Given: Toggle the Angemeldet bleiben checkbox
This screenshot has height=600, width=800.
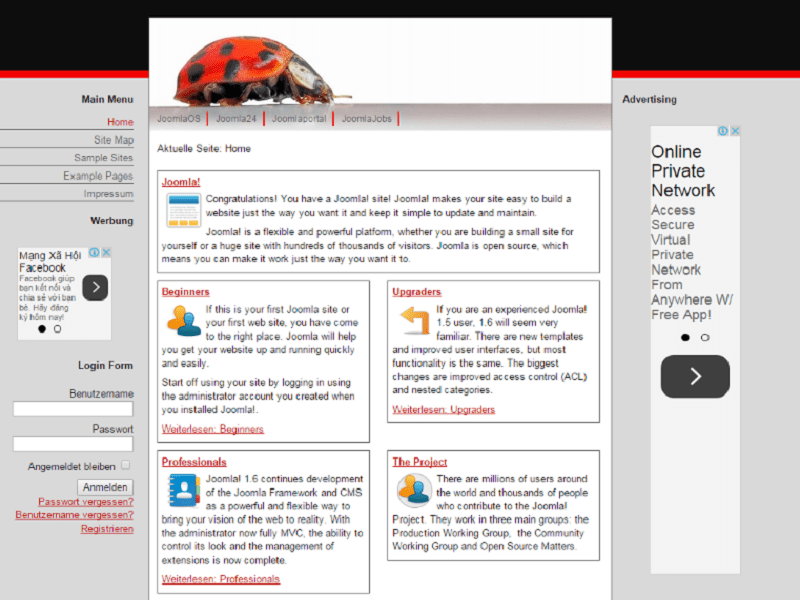Looking at the screenshot, I should 126,465.
